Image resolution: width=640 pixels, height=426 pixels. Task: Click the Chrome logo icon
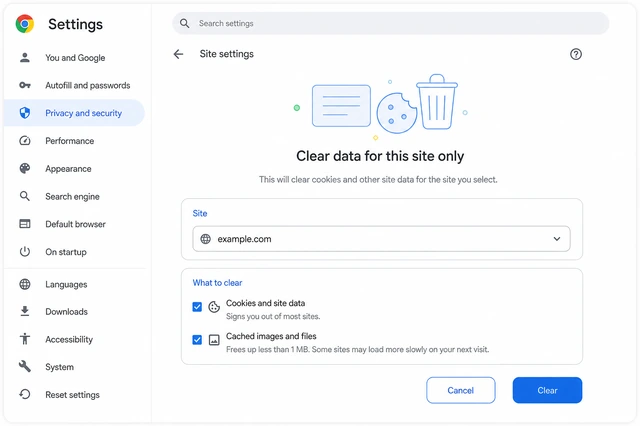25,24
